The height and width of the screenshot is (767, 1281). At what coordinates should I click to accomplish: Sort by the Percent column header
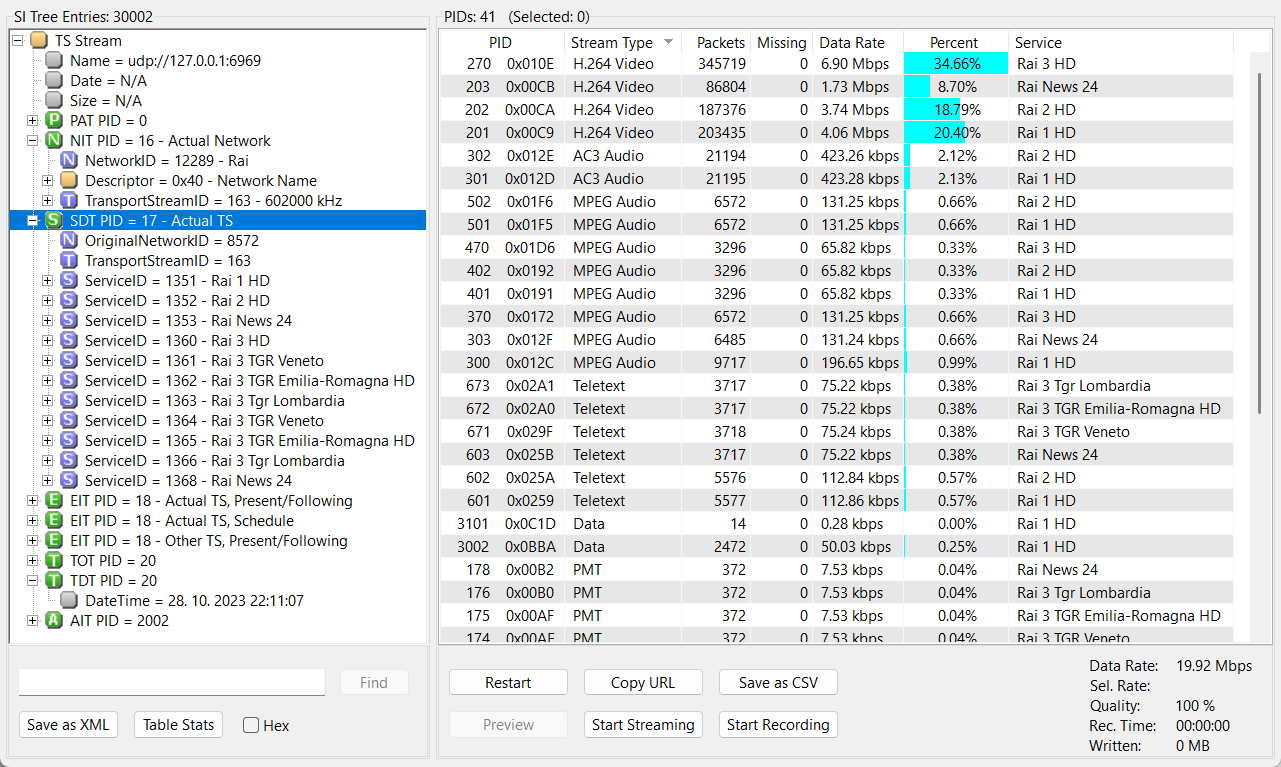[x=955, y=43]
